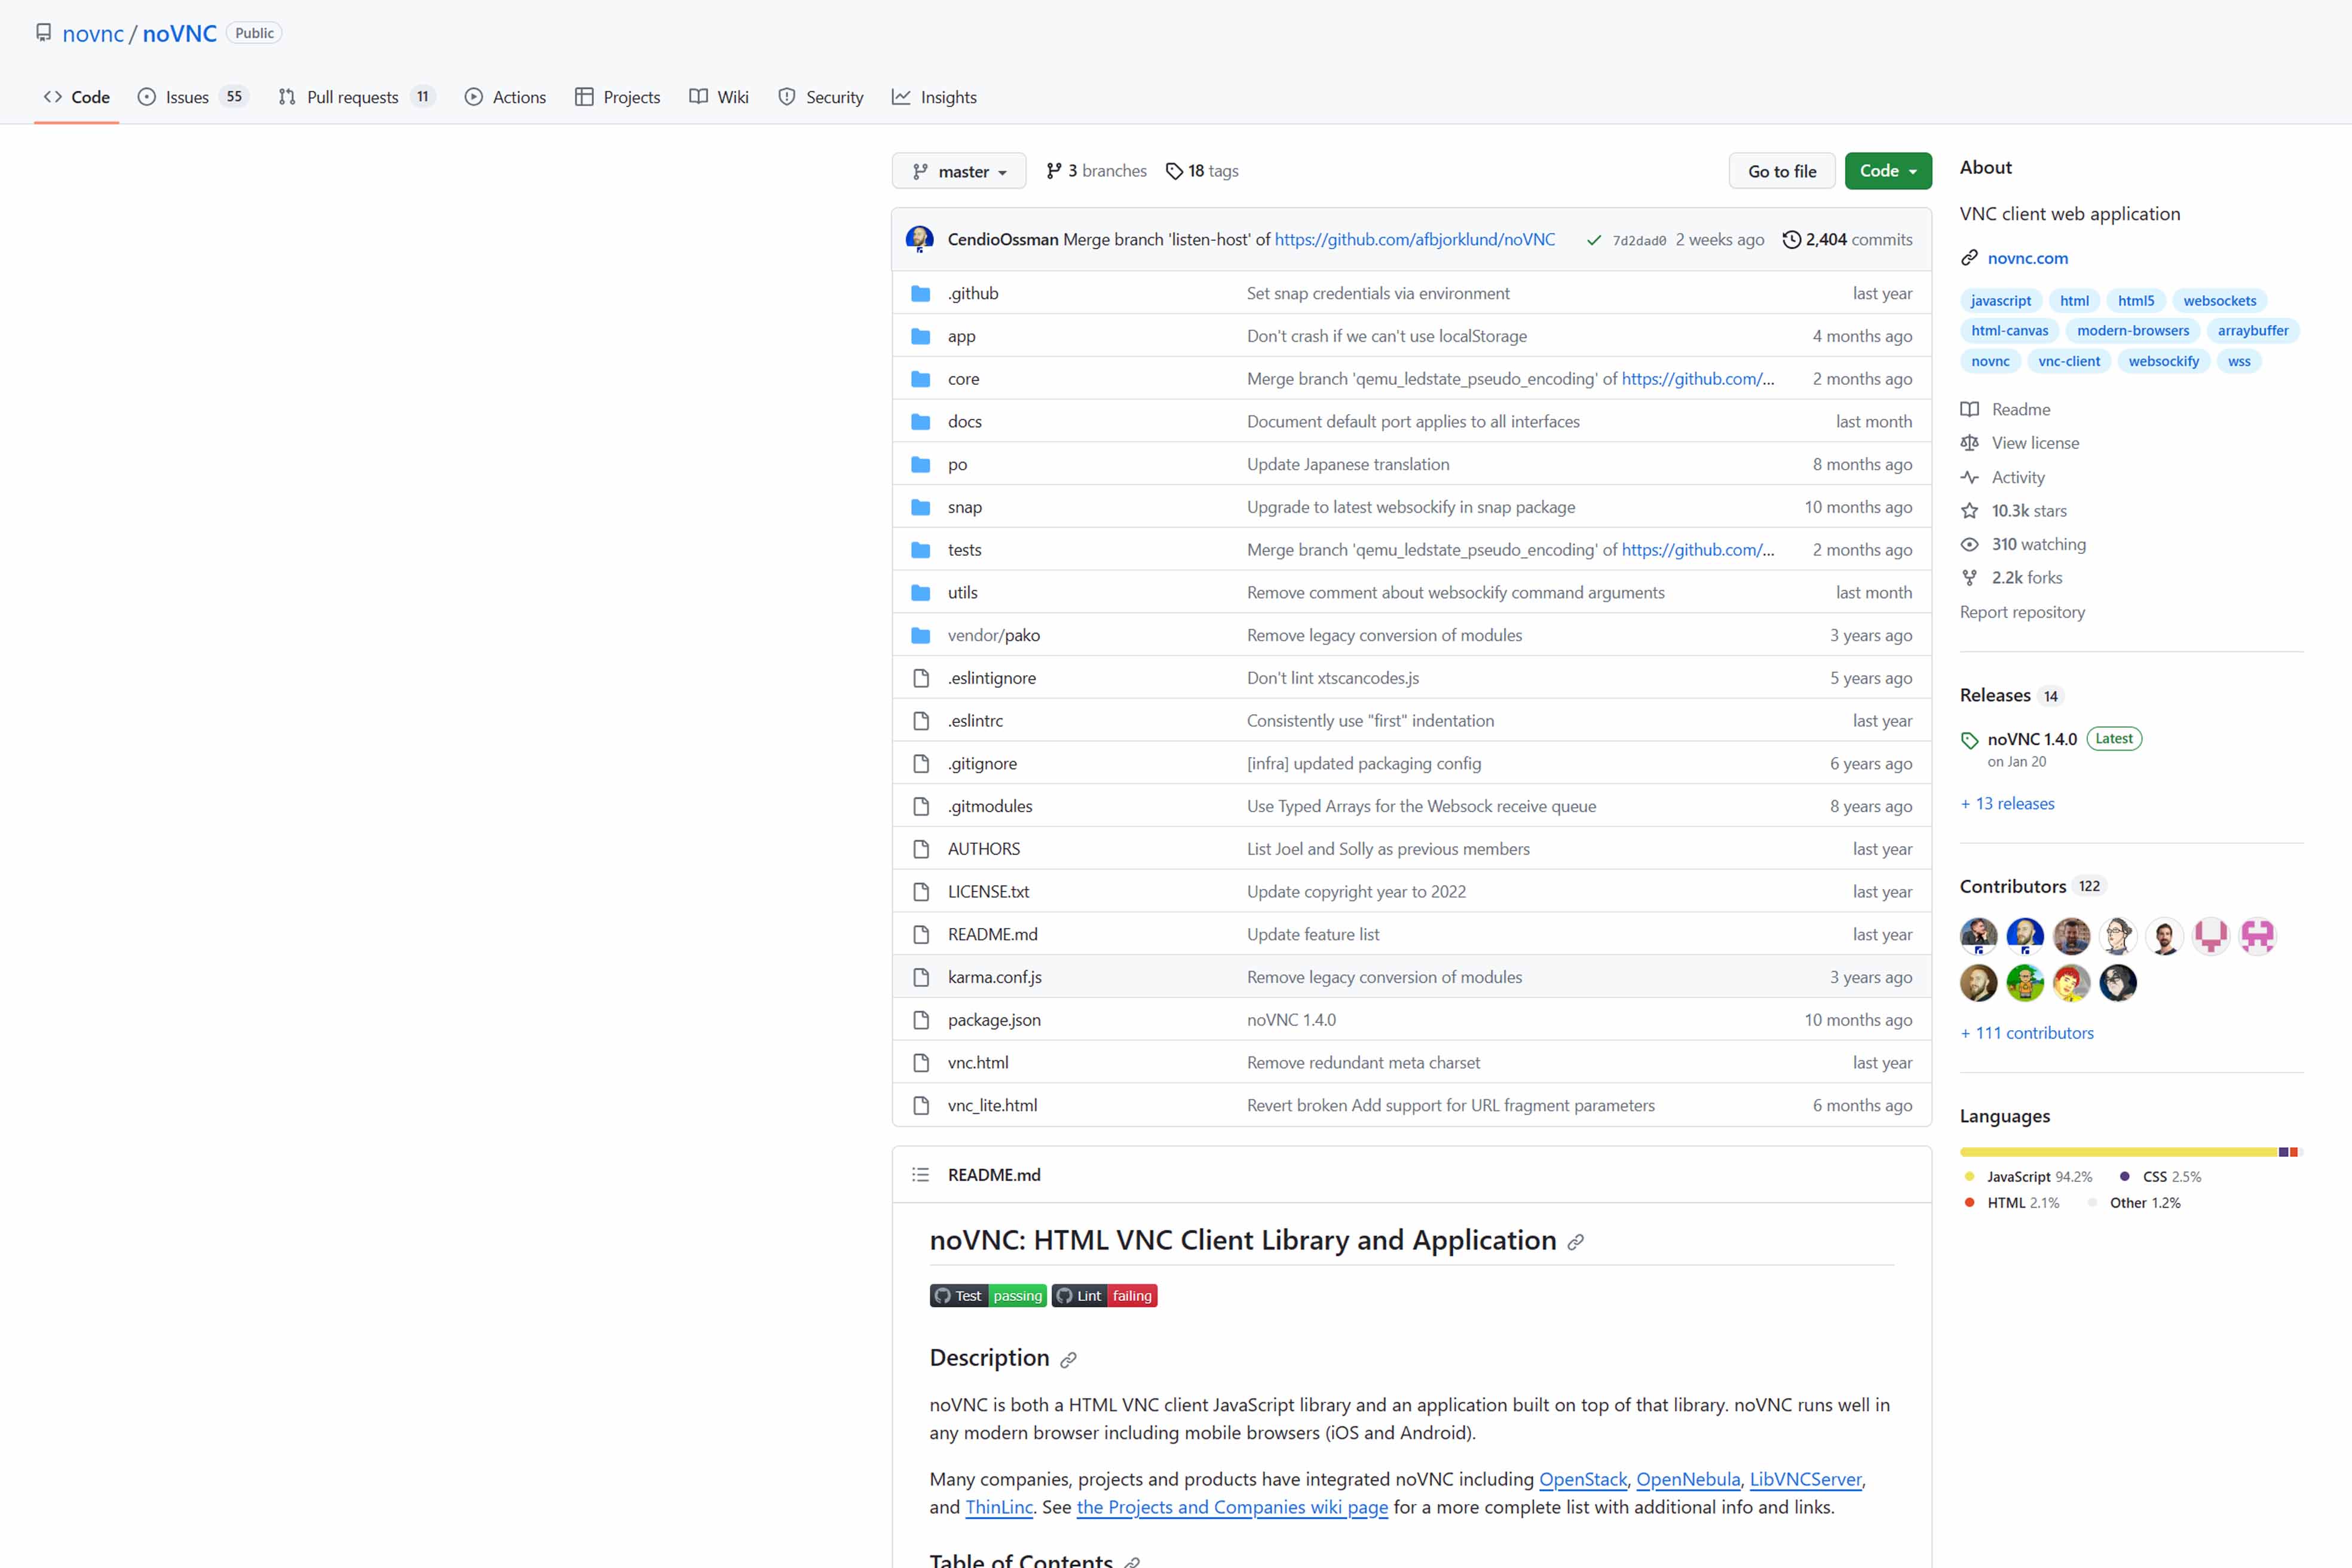View the 3 branches link
Image resolution: width=2352 pixels, height=1568 pixels.
(1096, 171)
